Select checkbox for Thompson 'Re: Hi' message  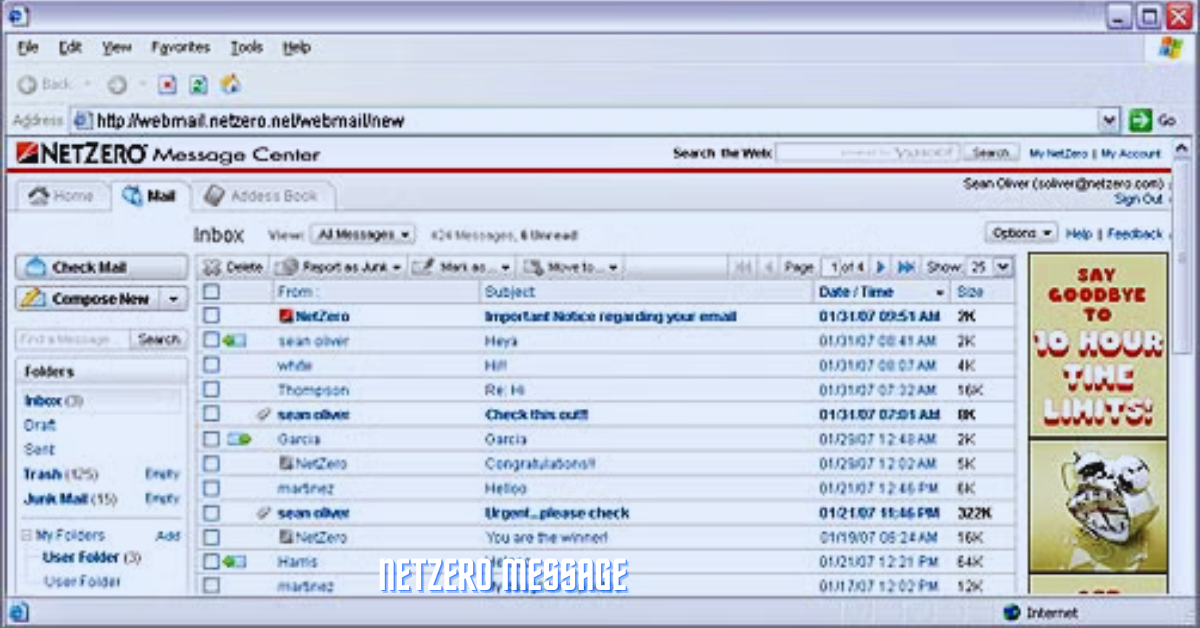tap(211, 390)
